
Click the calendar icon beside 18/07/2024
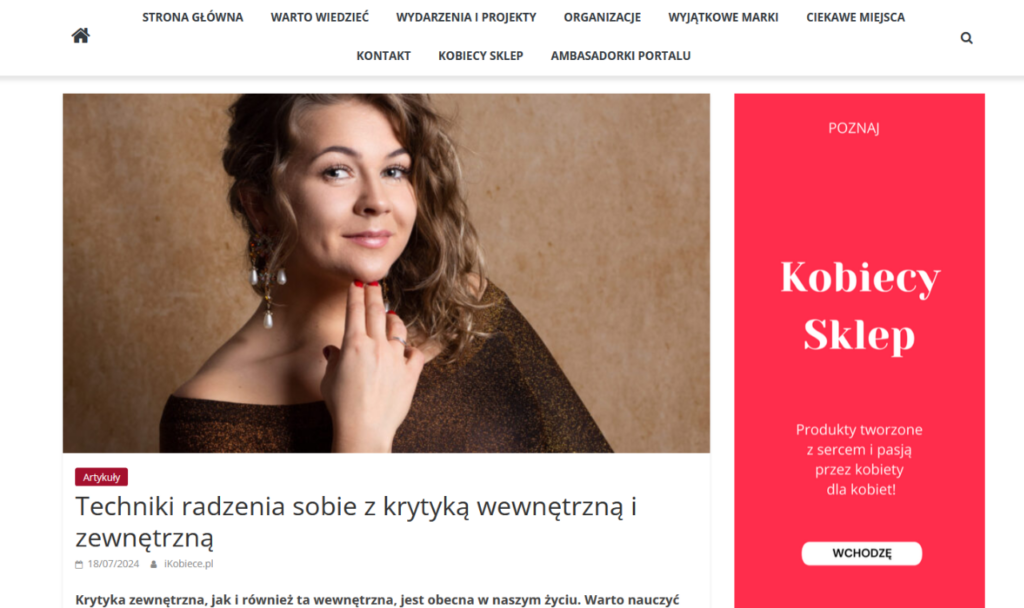(x=79, y=564)
